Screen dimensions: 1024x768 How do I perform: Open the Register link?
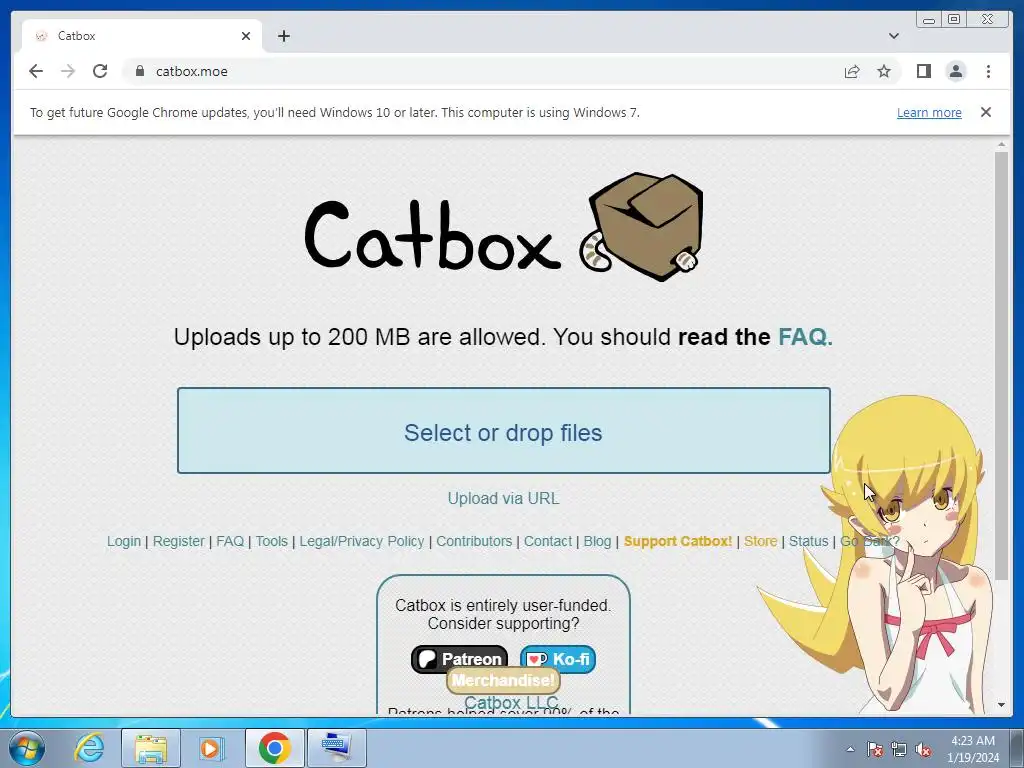coord(178,541)
